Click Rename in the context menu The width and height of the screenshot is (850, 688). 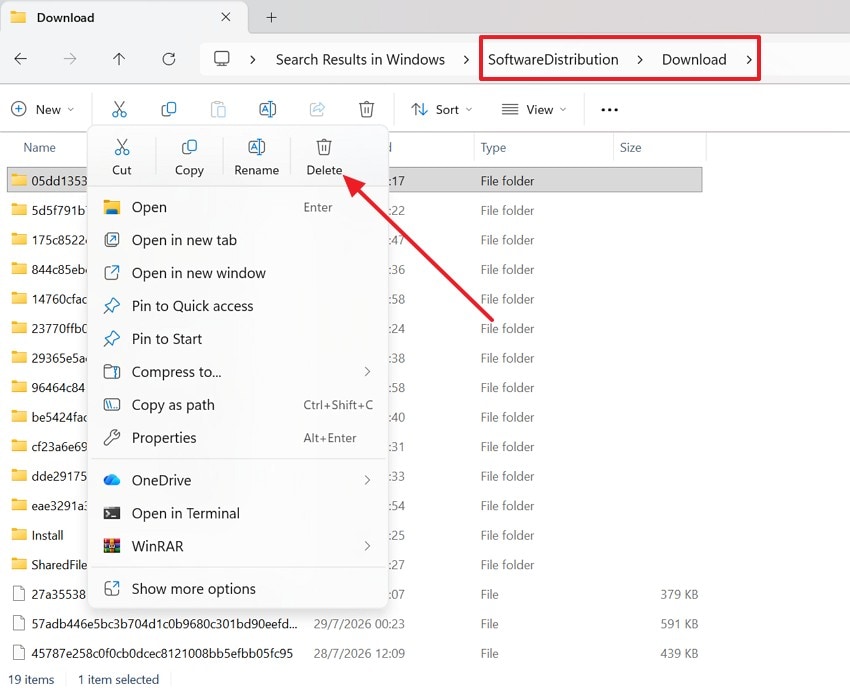[256, 157]
